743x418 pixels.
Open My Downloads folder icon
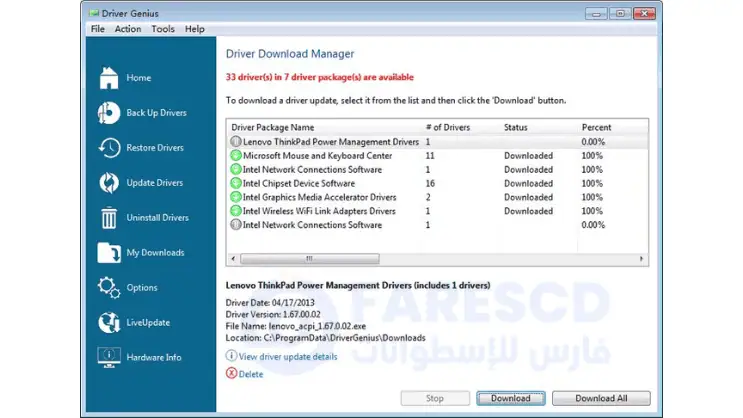(108, 253)
